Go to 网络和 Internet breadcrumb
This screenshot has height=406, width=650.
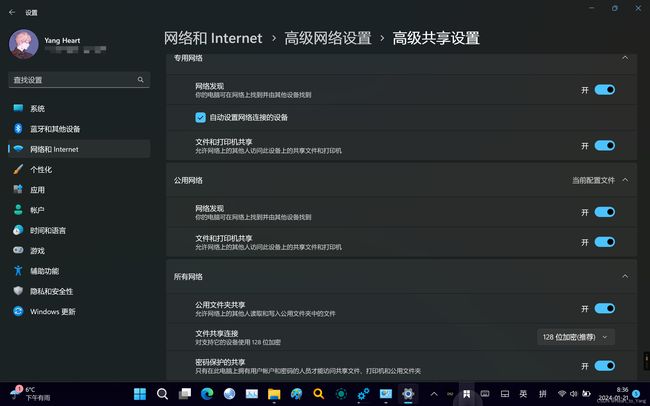[x=213, y=38]
